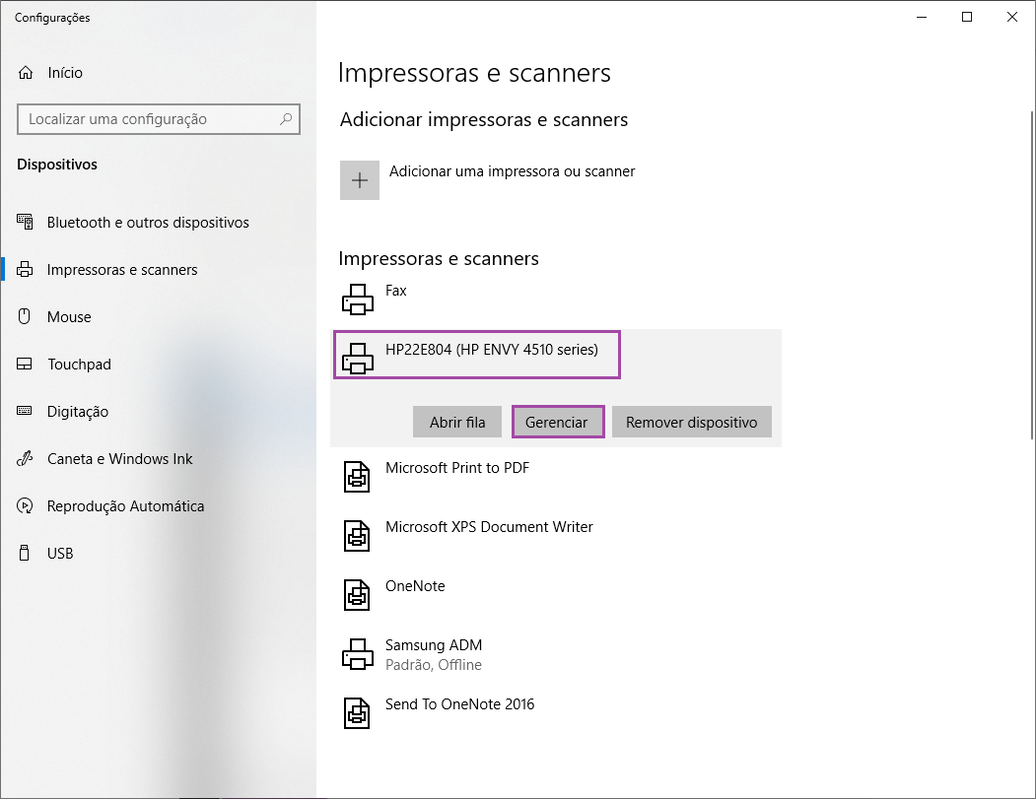
Task: Select the Fax printer icon
Action: (357, 299)
